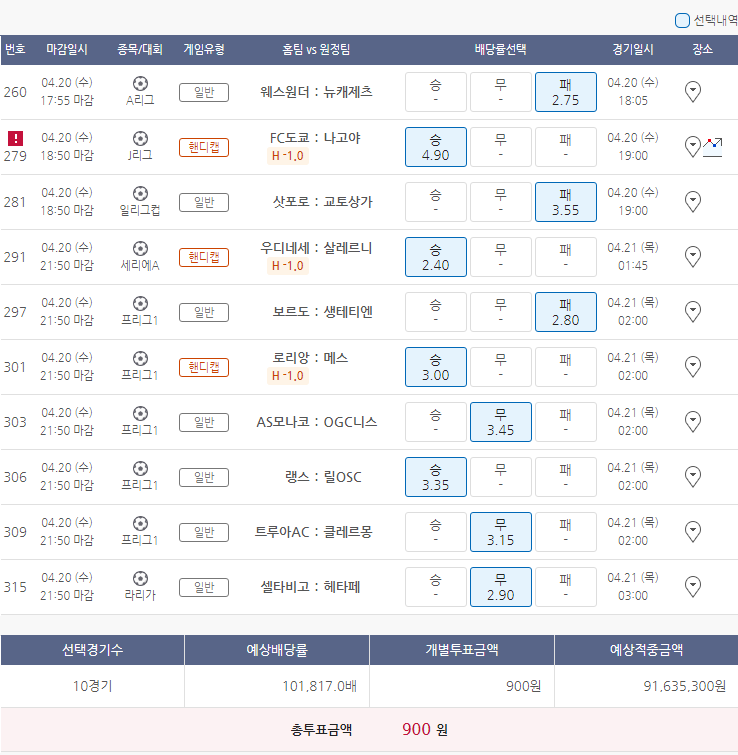Deselect 무 3.45 for AS모나코 vs OGC니스

tap(501, 422)
